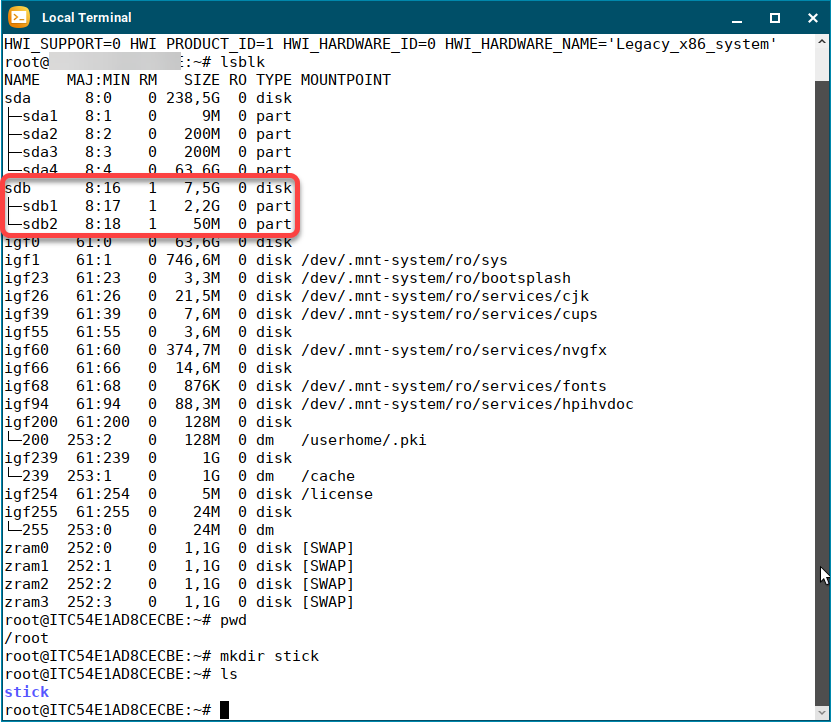Click the MOUNTPOINT column header
Screen dimensions: 831x722
click(345, 80)
